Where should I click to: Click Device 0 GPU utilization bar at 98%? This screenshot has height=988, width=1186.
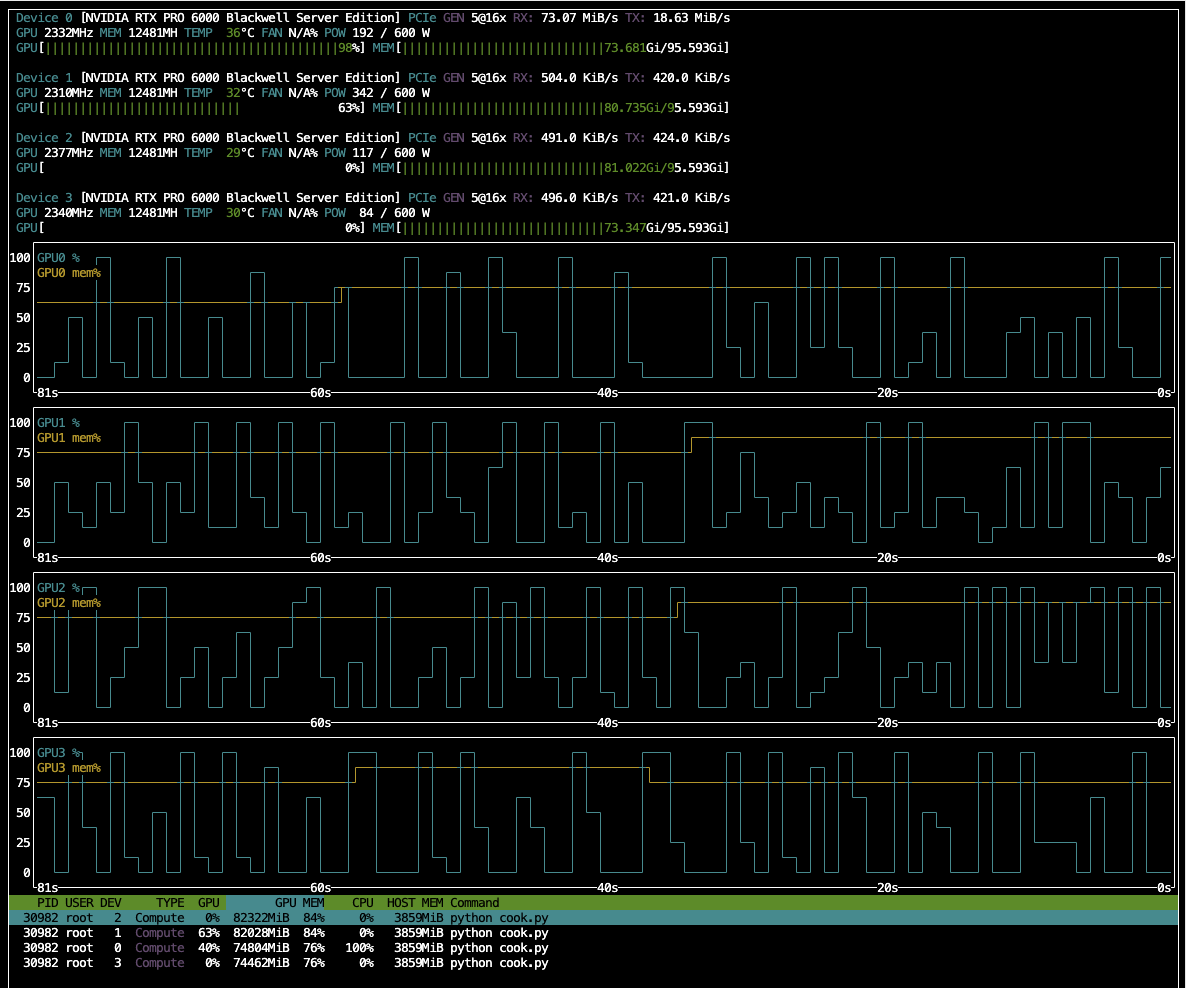click(191, 48)
